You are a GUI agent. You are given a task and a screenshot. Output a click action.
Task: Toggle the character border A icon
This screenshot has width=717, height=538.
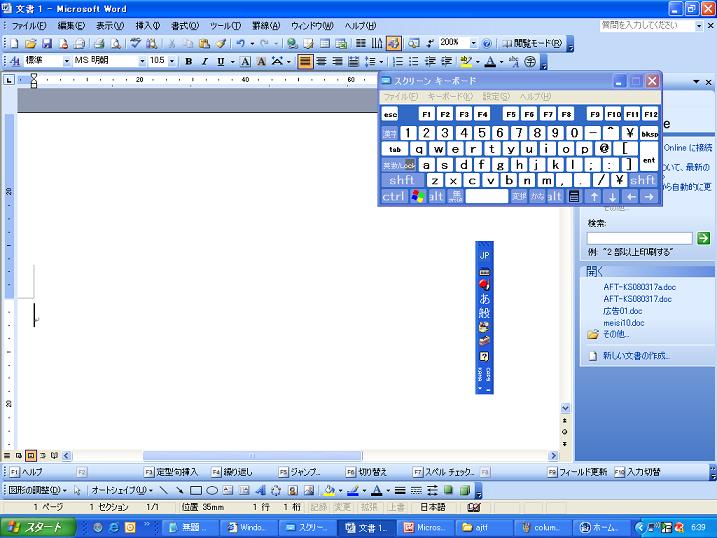pos(245,61)
